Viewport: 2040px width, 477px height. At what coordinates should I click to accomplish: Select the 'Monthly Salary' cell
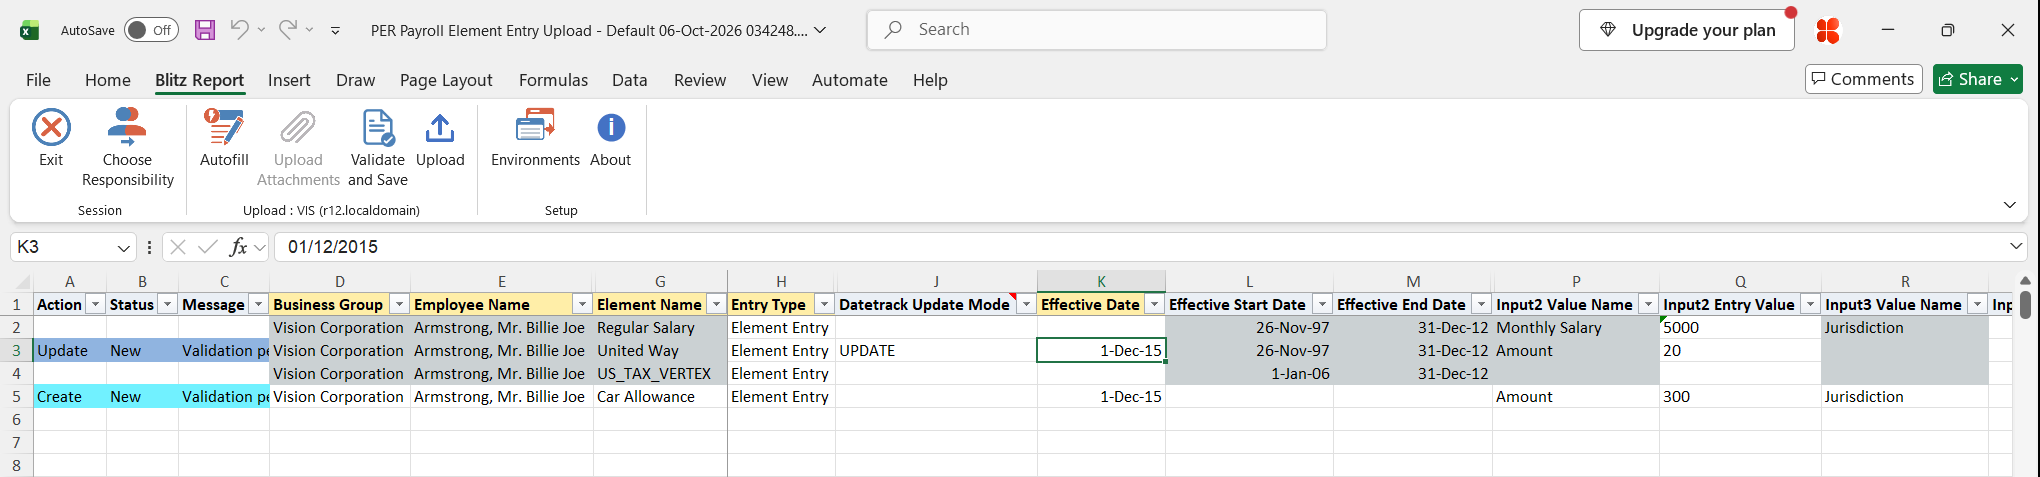[x=1576, y=328]
